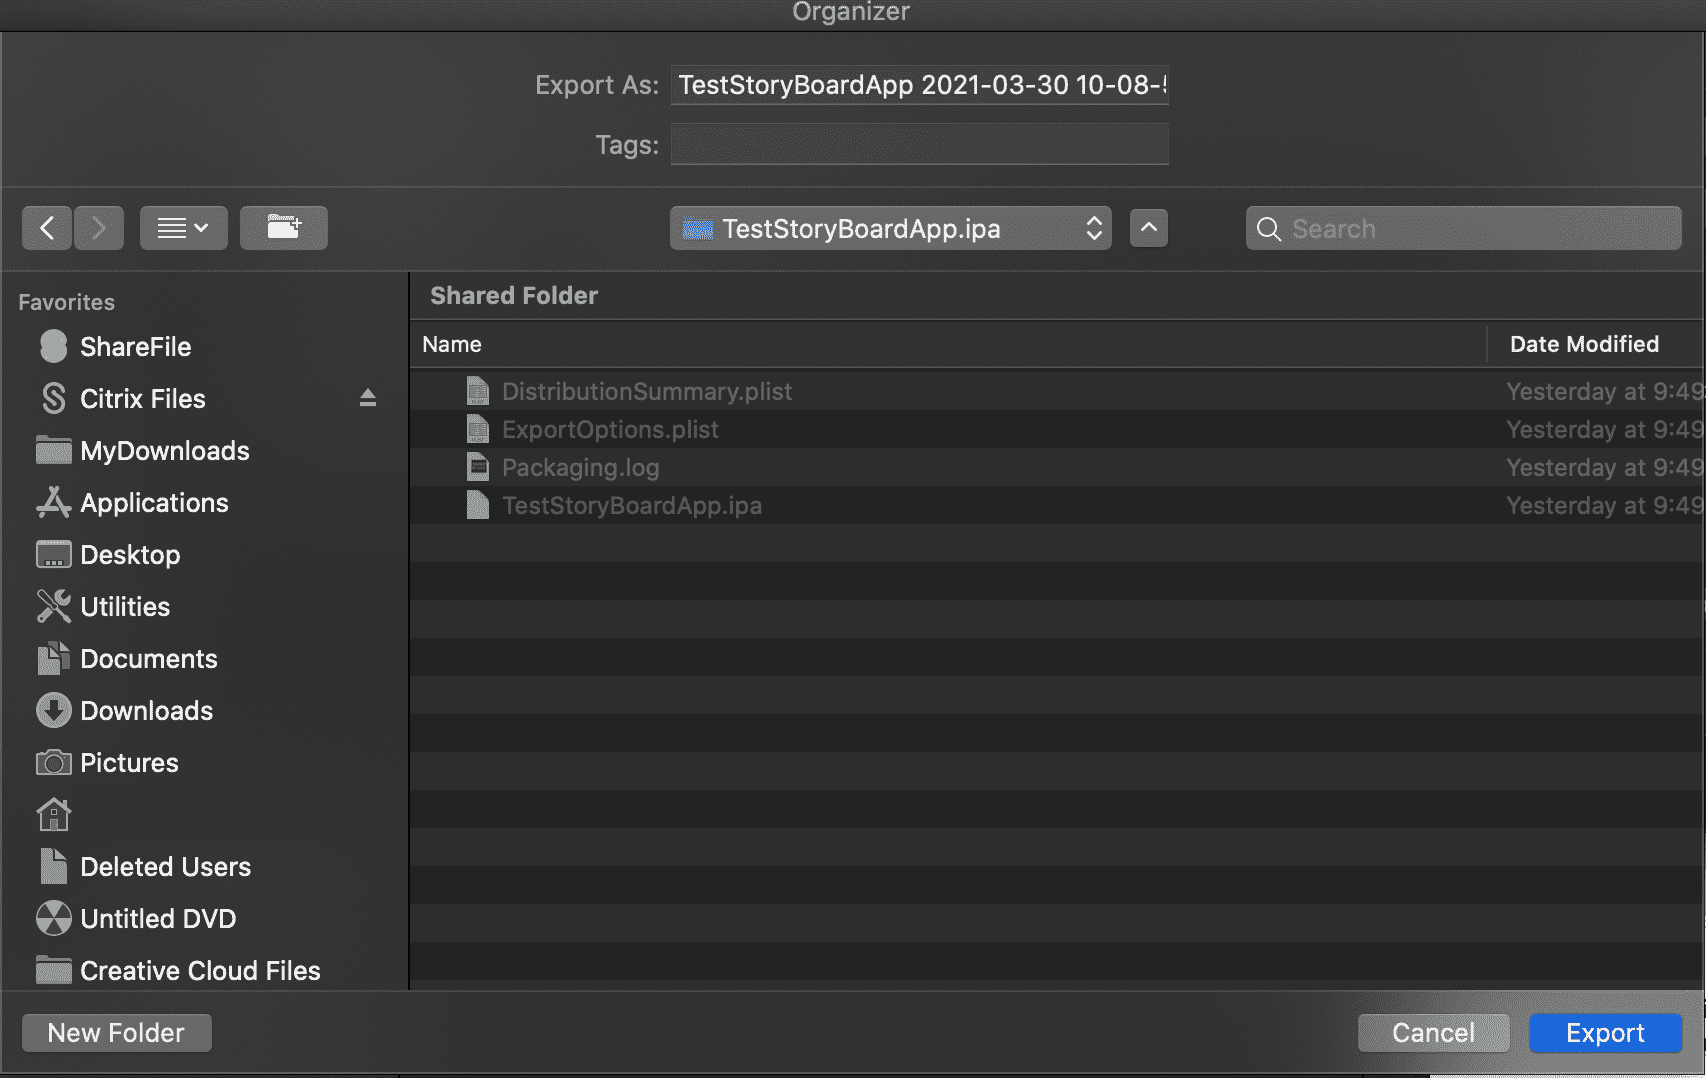Screen dimensions: 1706x1078
Task: Click the Export As filename field
Action: point(919,85)
